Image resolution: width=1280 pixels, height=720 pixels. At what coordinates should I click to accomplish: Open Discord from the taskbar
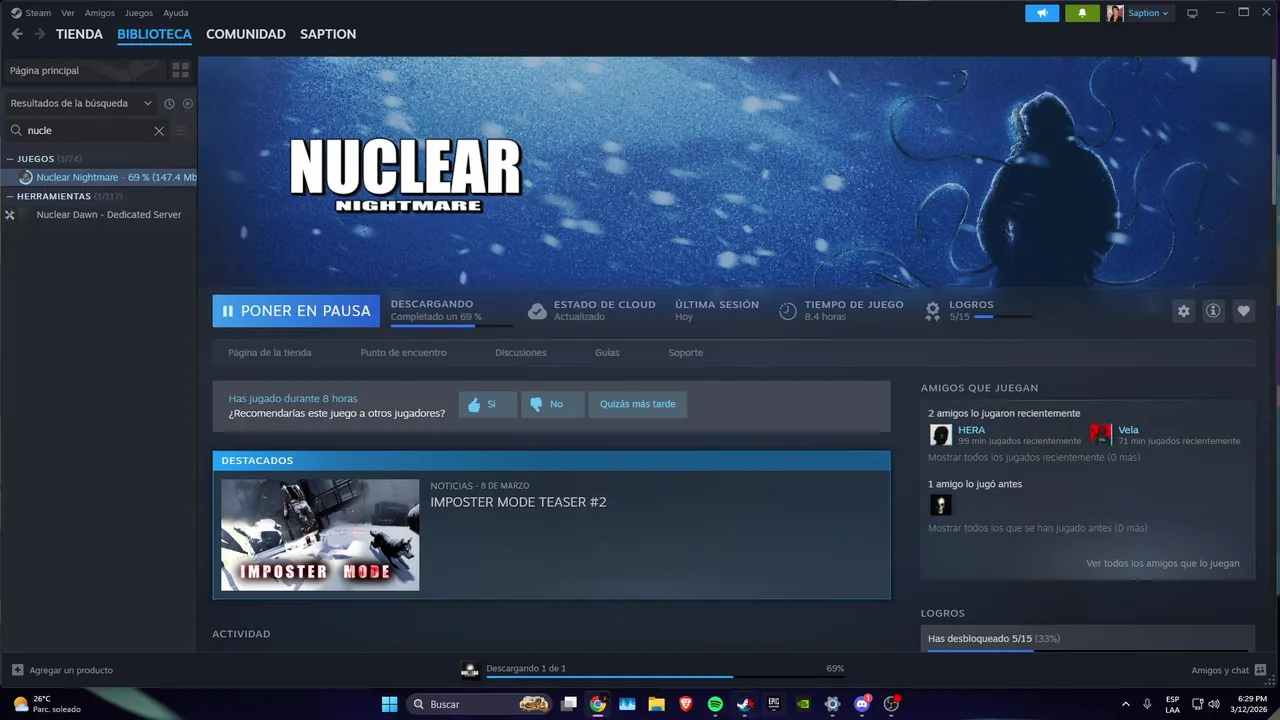pos(862,704)
